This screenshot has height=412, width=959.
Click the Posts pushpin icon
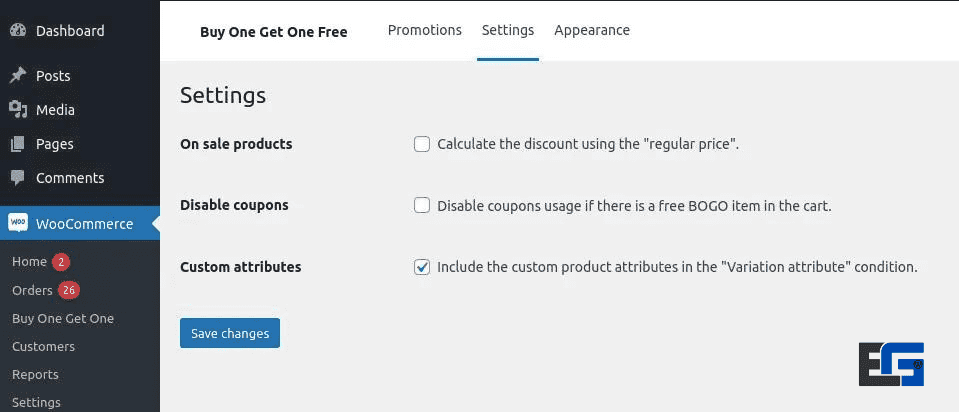tap(18, 76)
